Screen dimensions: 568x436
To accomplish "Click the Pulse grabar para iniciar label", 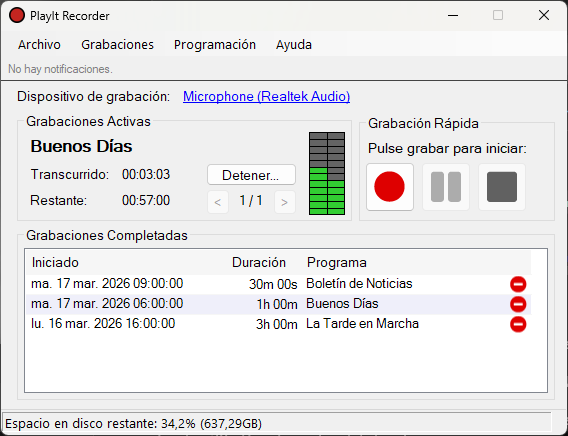I will tap(447, 149).
